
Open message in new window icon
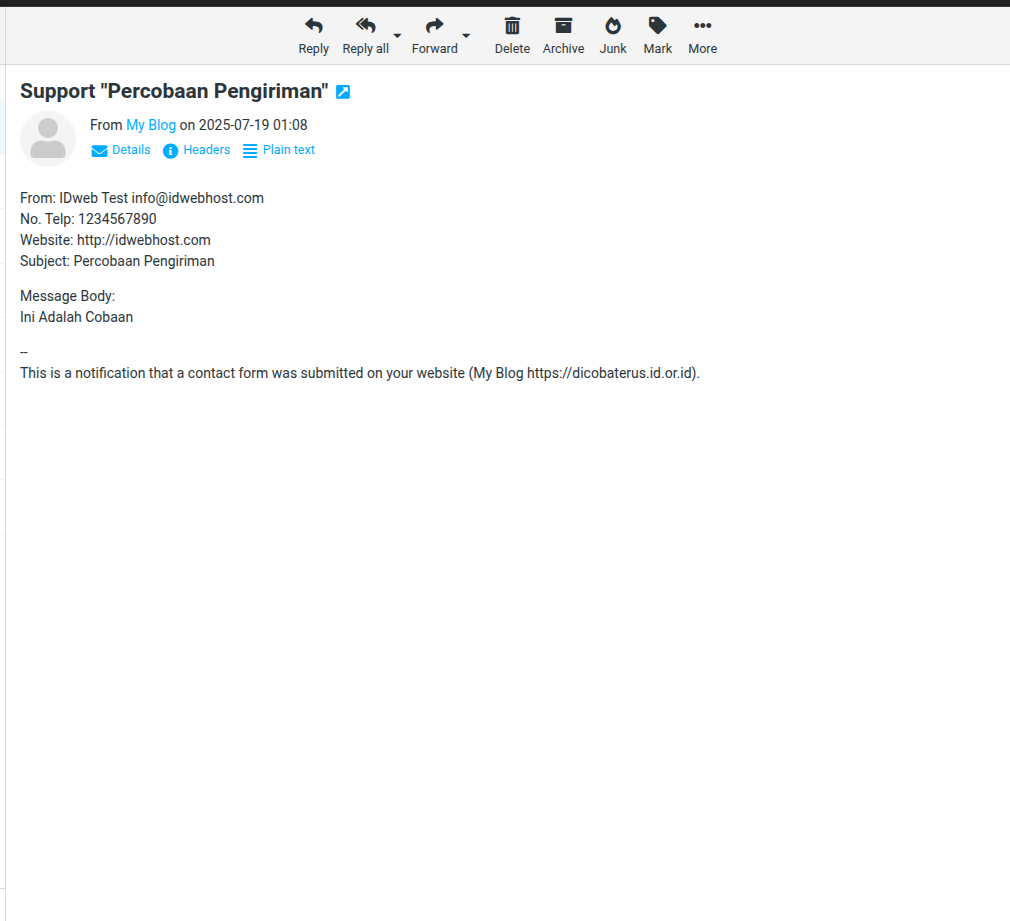point(343,92)
